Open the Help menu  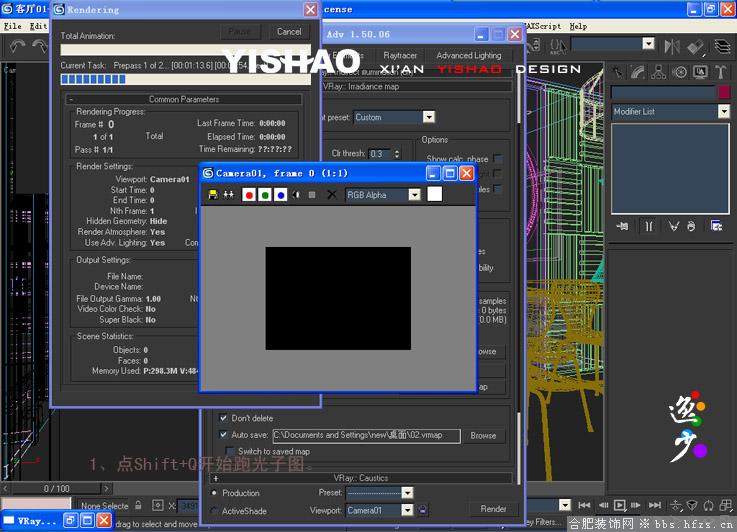tap(578, 26)
